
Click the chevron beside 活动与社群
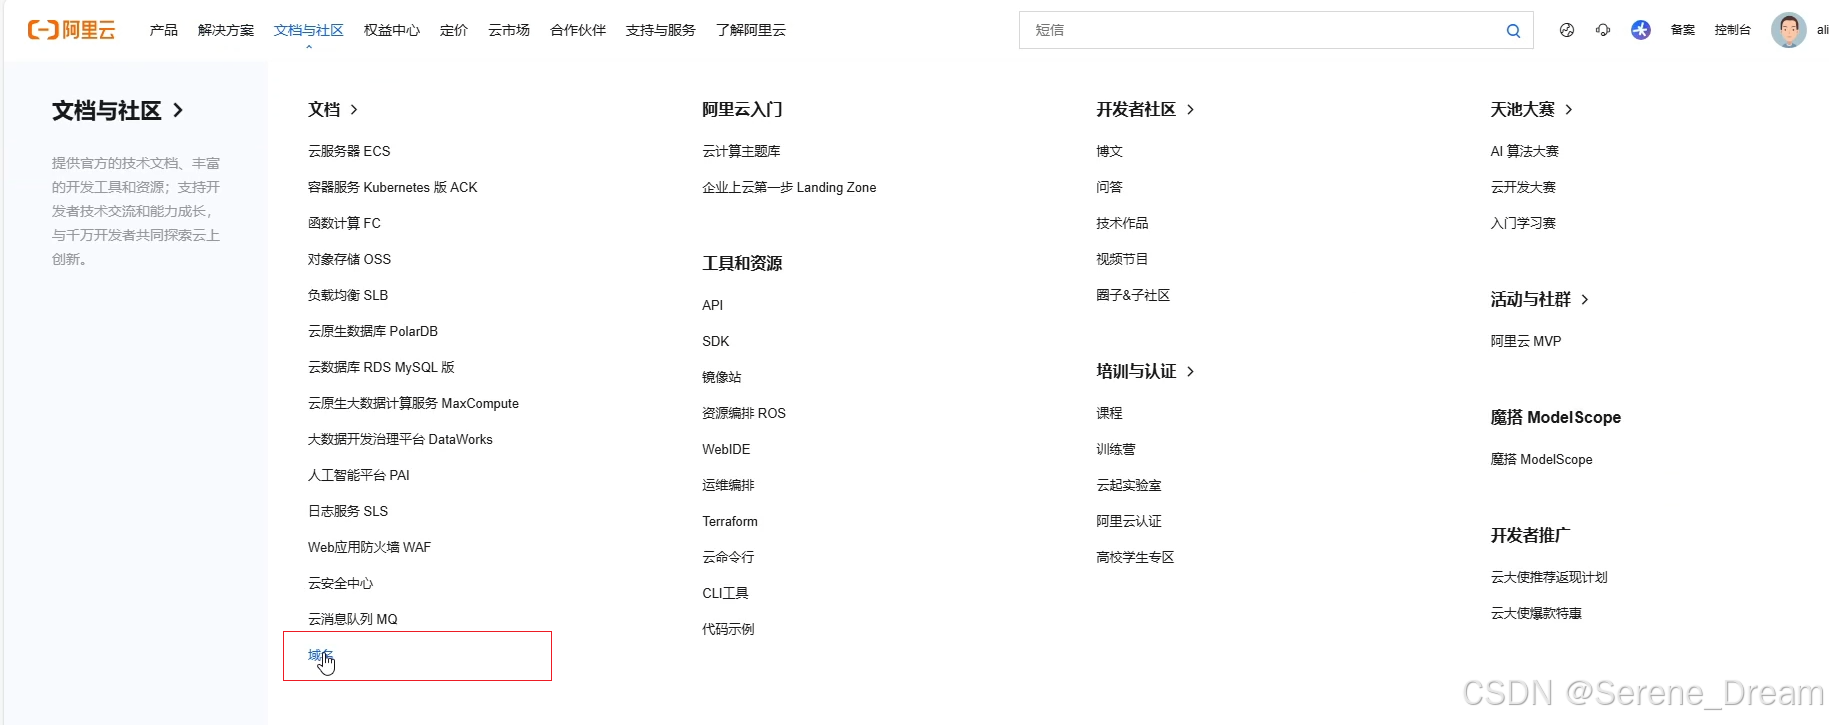[1585, 300]
